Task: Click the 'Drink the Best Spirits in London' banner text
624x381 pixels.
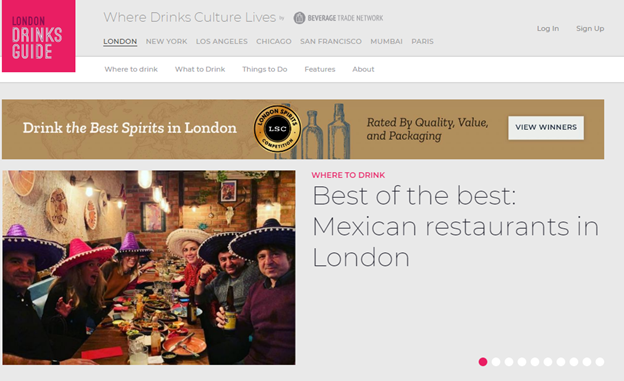Action: tap(130, 128)
